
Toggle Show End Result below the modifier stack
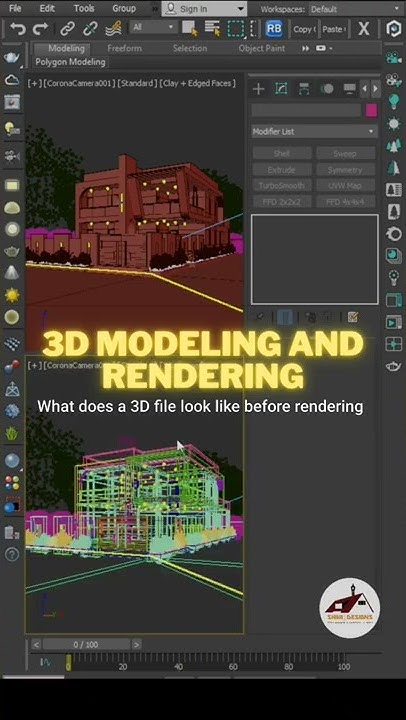pyautogui.click(x=285, y=317)
